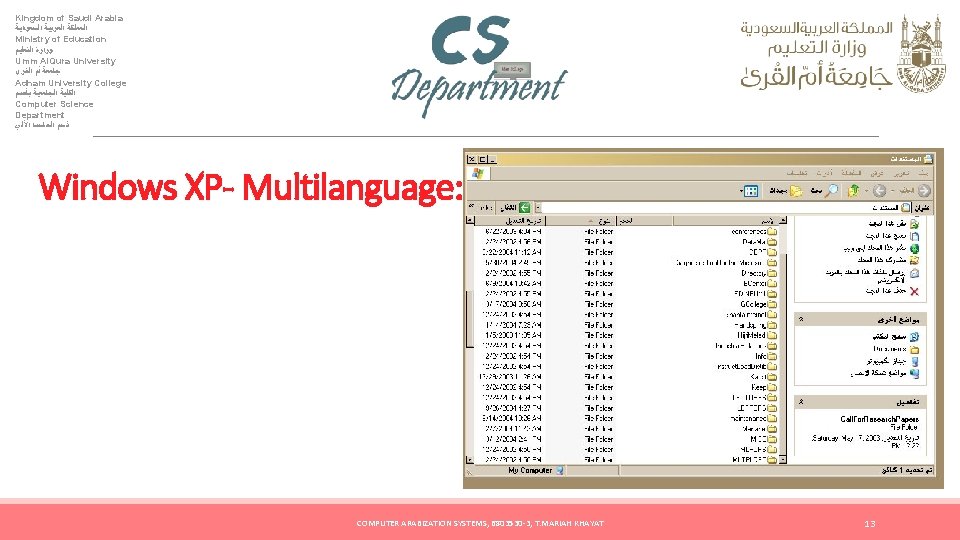Viewport: 960px width, 540px height.
Task: Expand the Links toolbar chevron
Action: [471, 207]
